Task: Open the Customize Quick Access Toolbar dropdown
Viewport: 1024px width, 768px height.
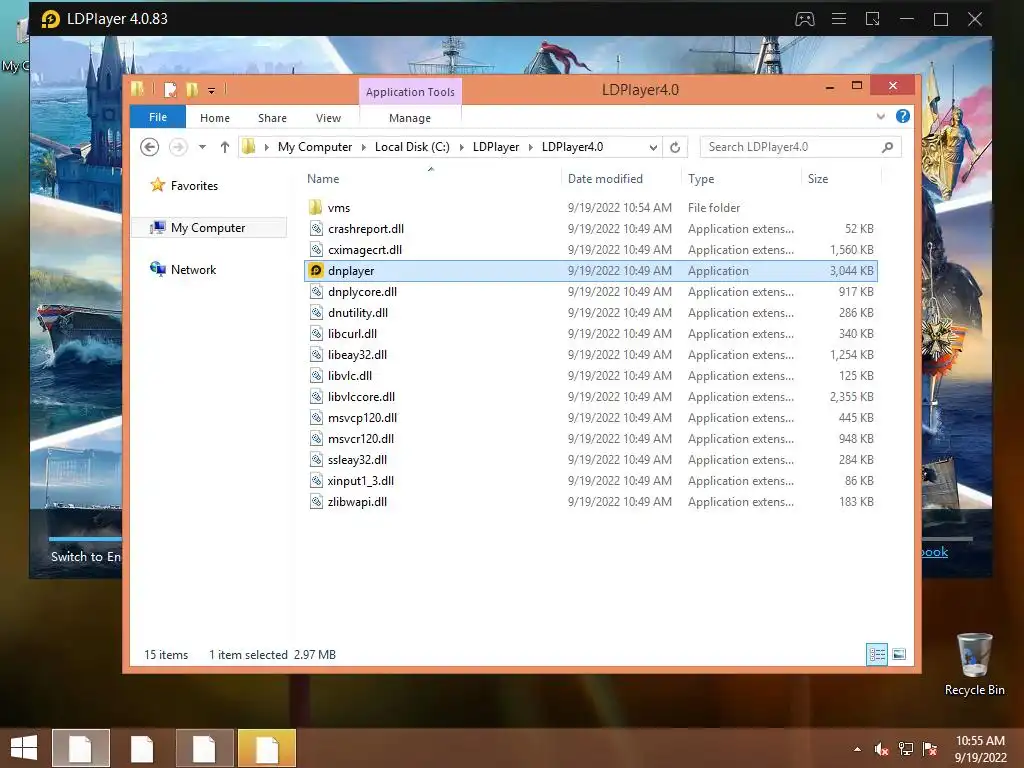Action: click(212, 90)
